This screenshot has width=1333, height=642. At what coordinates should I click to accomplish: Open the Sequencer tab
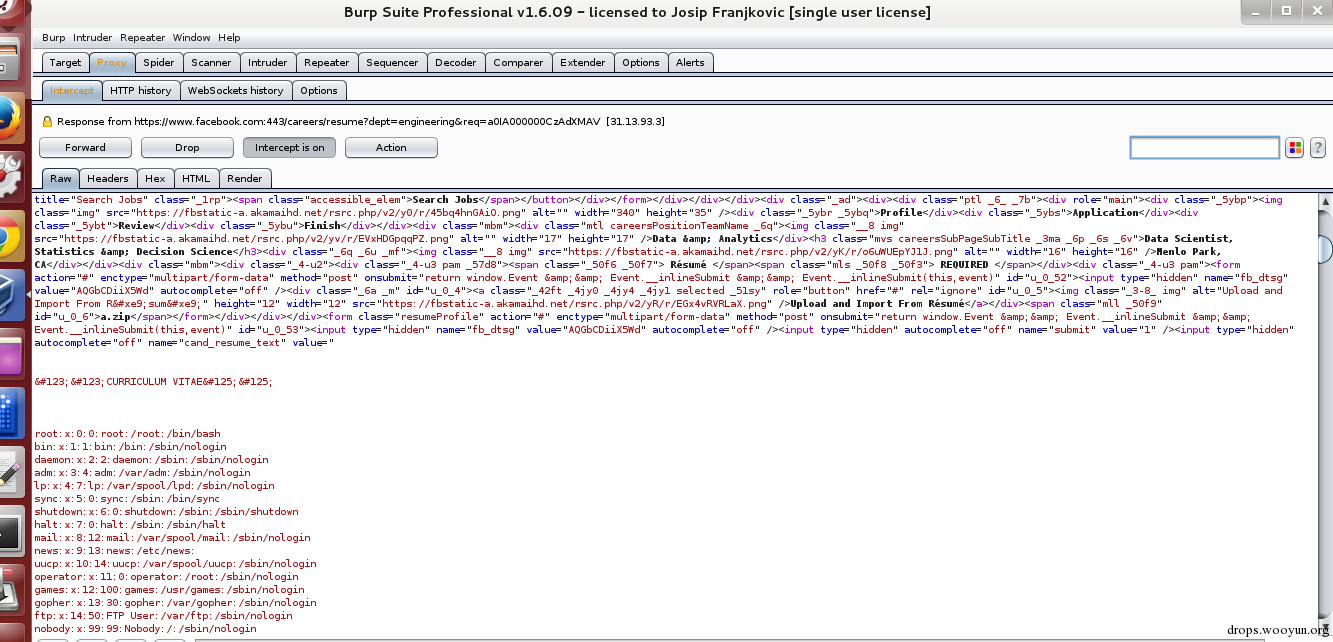pos(392,62)
